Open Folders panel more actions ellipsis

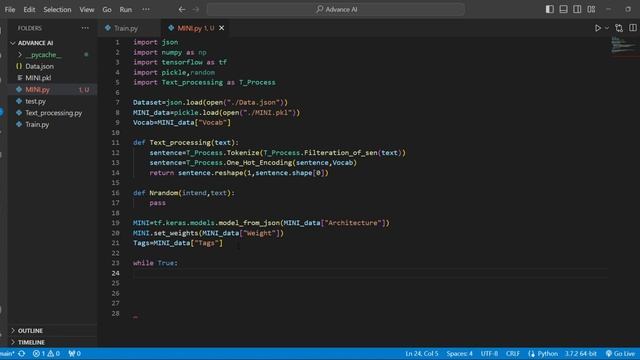pyautogui.click(x=85, y=28)
